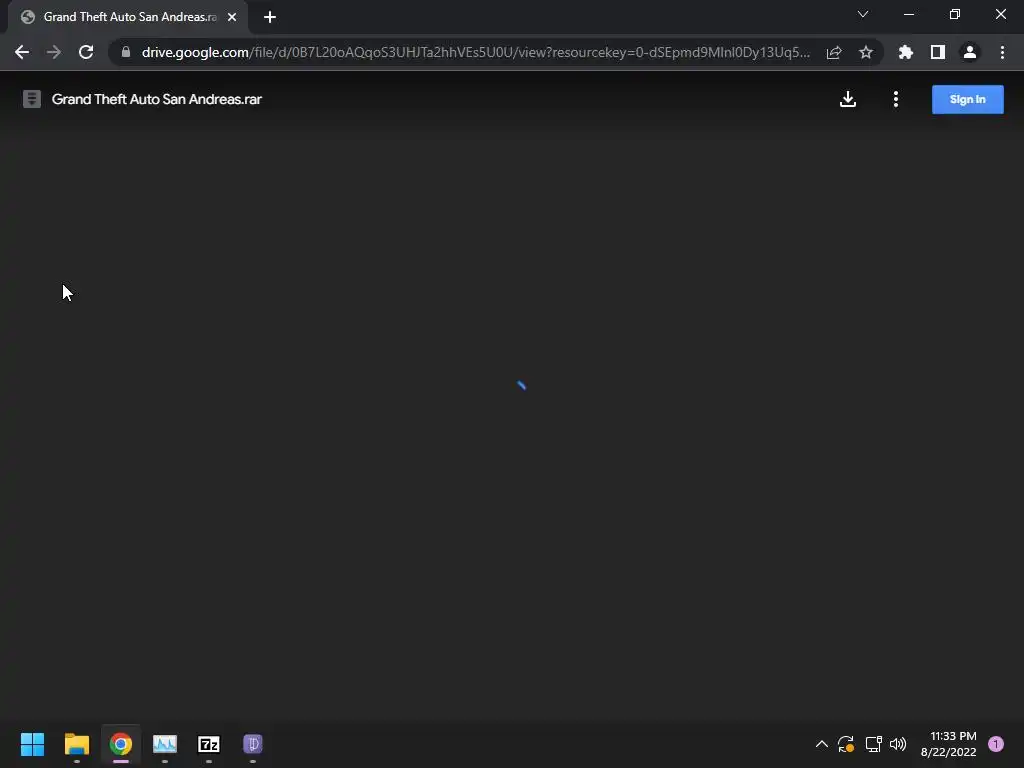Open 7-Zip from the taskbar
The width and height of the screenshot is (1024, 768).
pyautogui.click(x=209, y=744)
